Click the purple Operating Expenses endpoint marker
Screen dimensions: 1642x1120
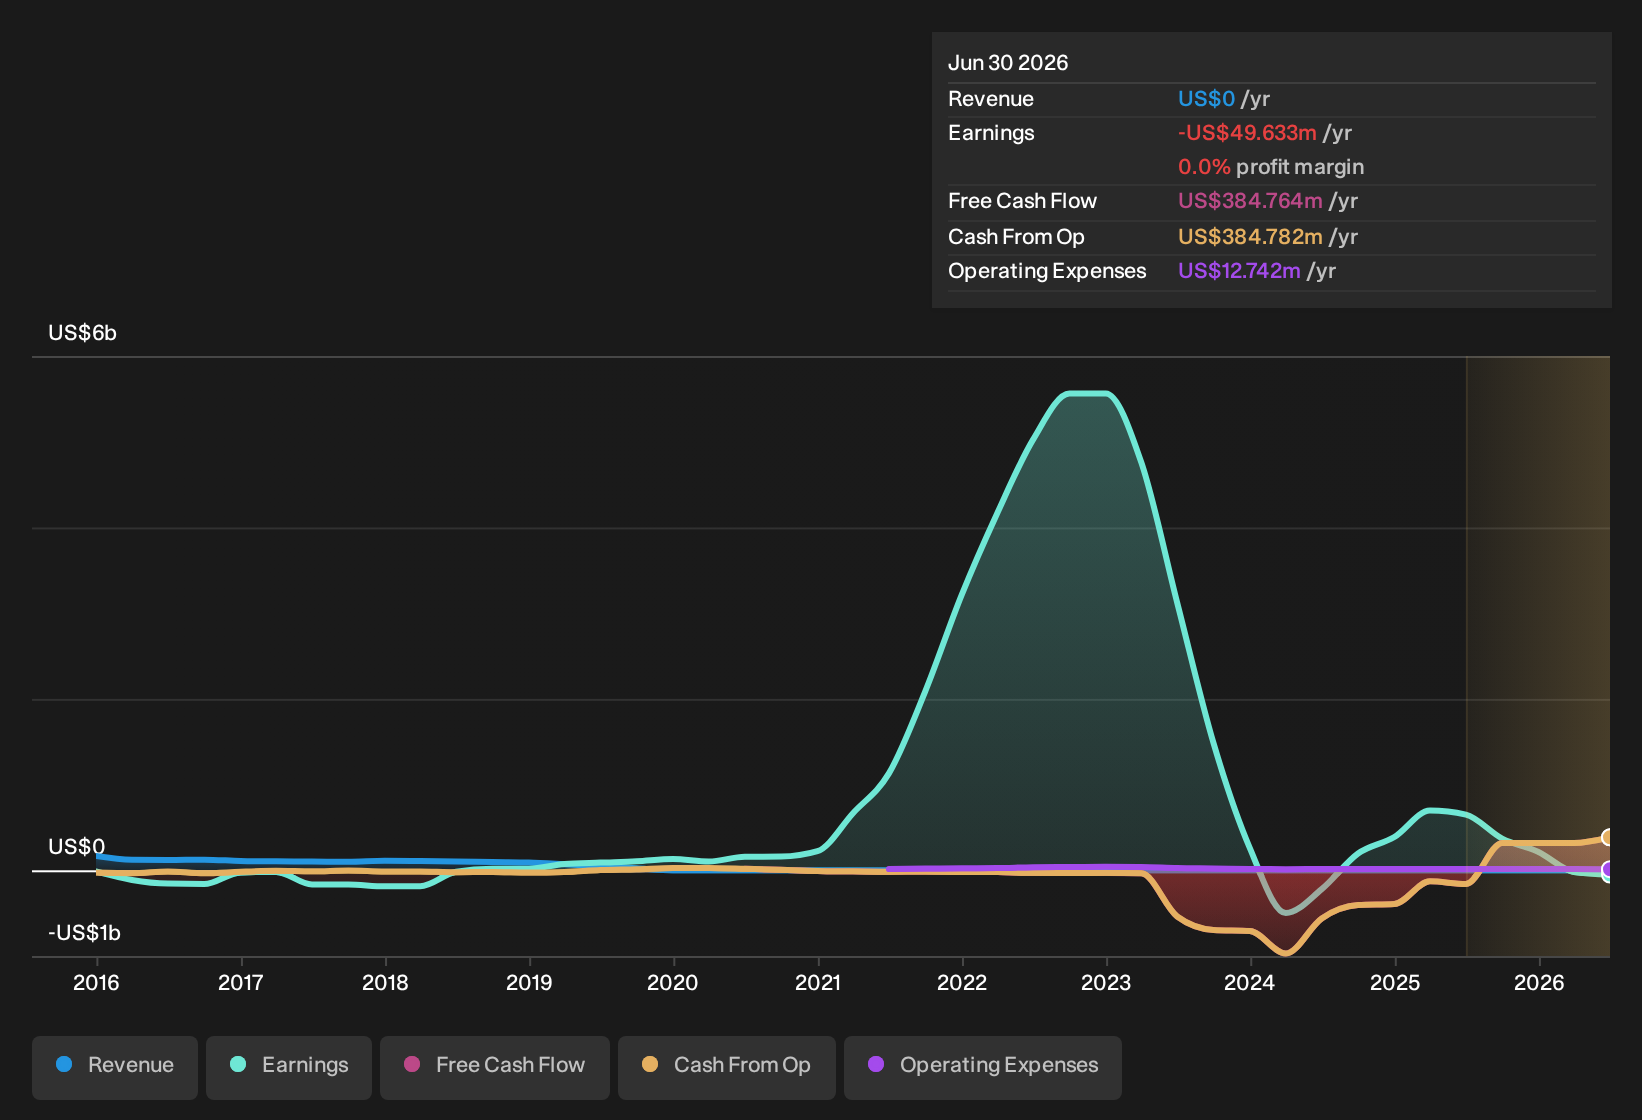(1608, 869)
